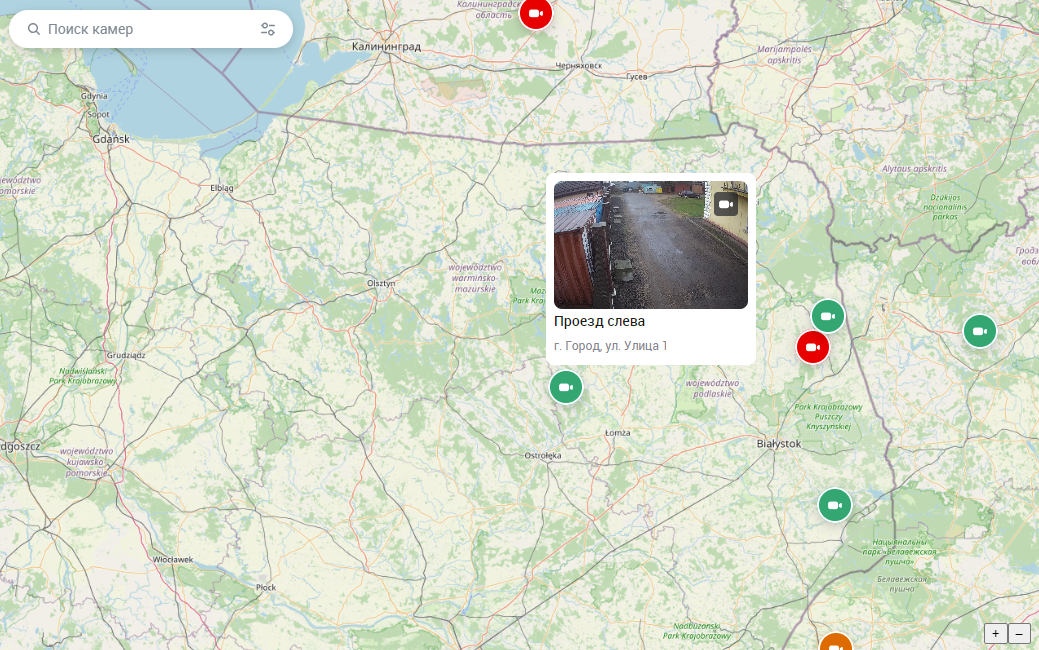The width and height of the screenshot is (1039, 650).
Task: Open the "Проезд слева" camera preview image
Action: tap(651, 245)
